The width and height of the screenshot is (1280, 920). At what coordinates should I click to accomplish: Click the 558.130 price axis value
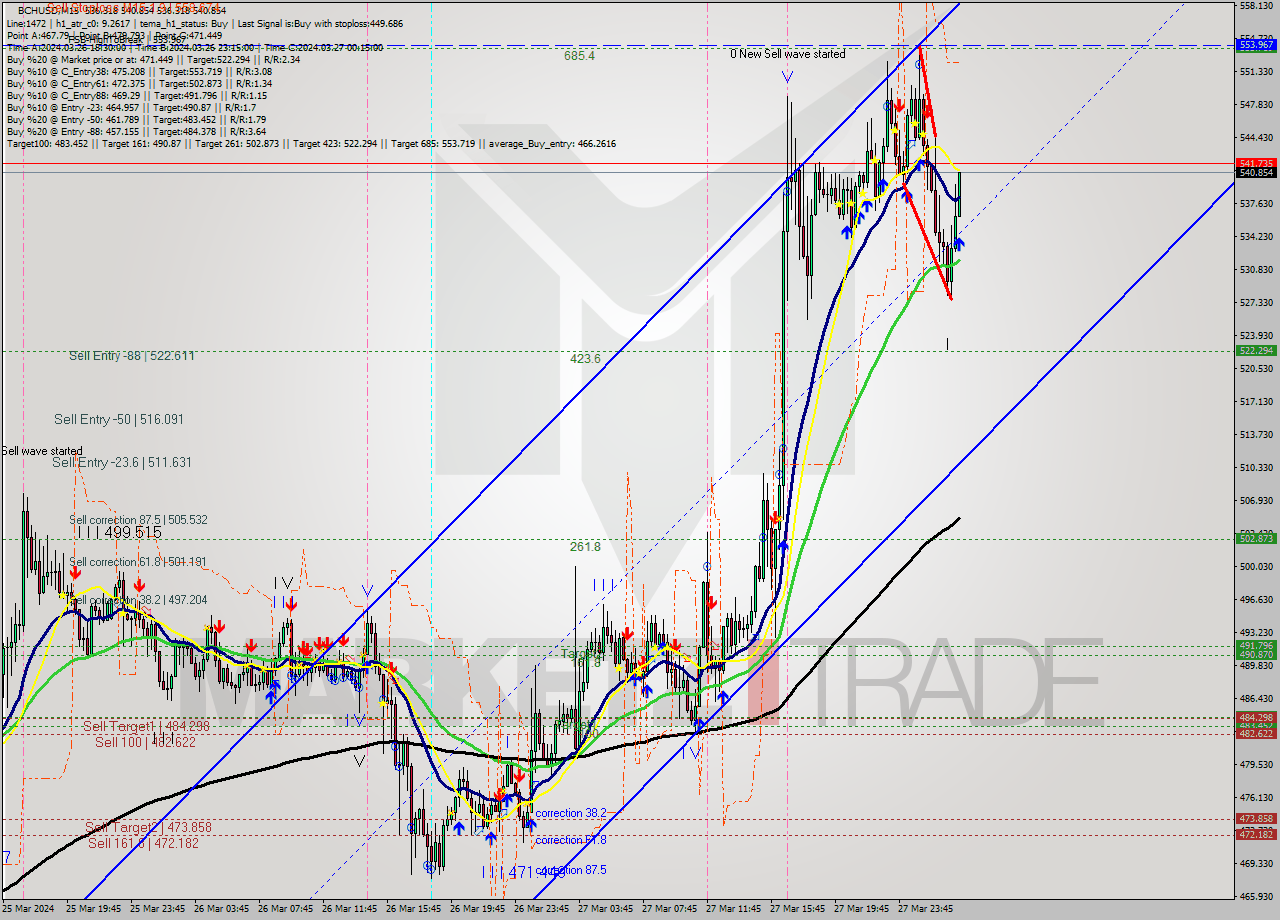point(1257,5)
